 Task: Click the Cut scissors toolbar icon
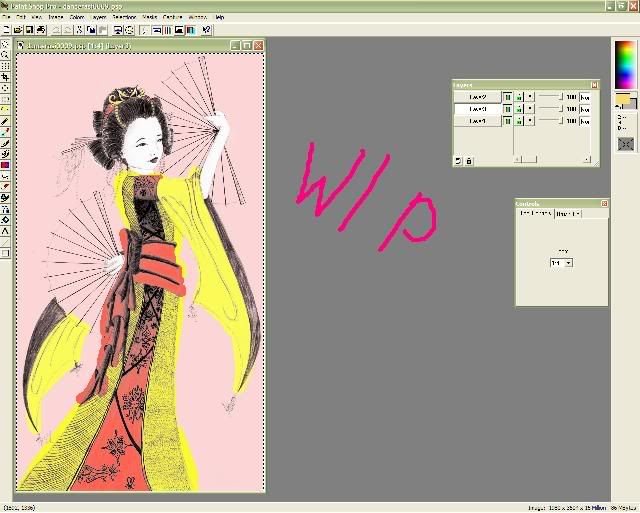click(x=80, y=30)
